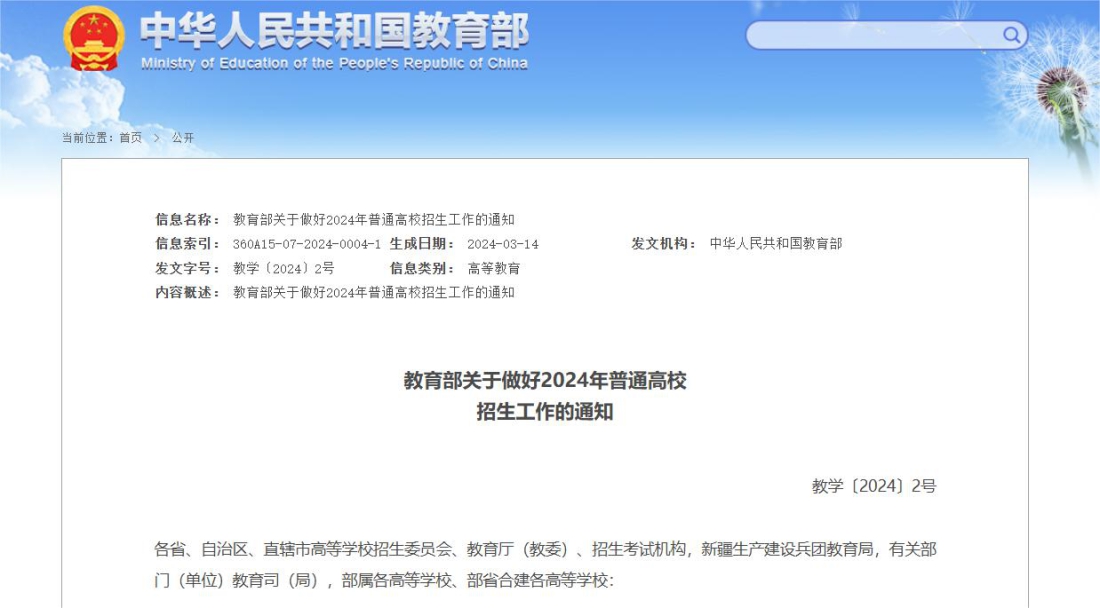The image size is (1100, 608).
Task: Click the 当前位置 breadcrumb label
Action: tap(87, 137)
